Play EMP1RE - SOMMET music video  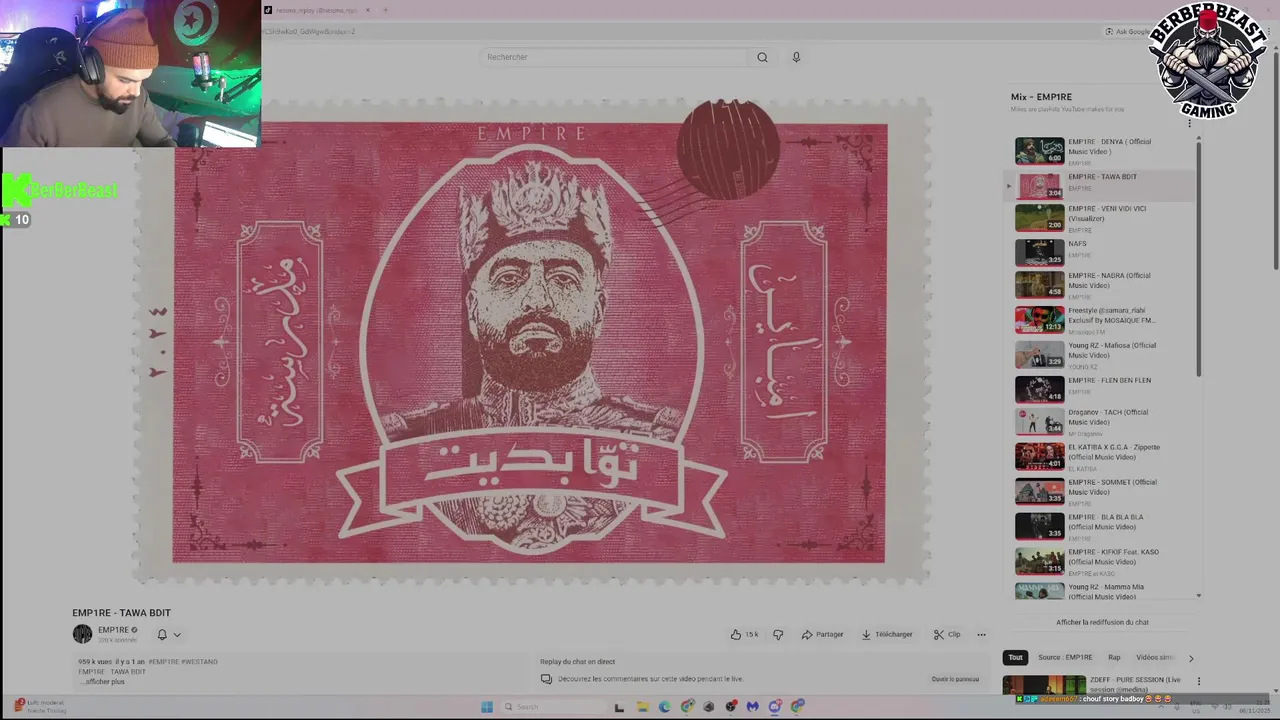pos(1103,492)
